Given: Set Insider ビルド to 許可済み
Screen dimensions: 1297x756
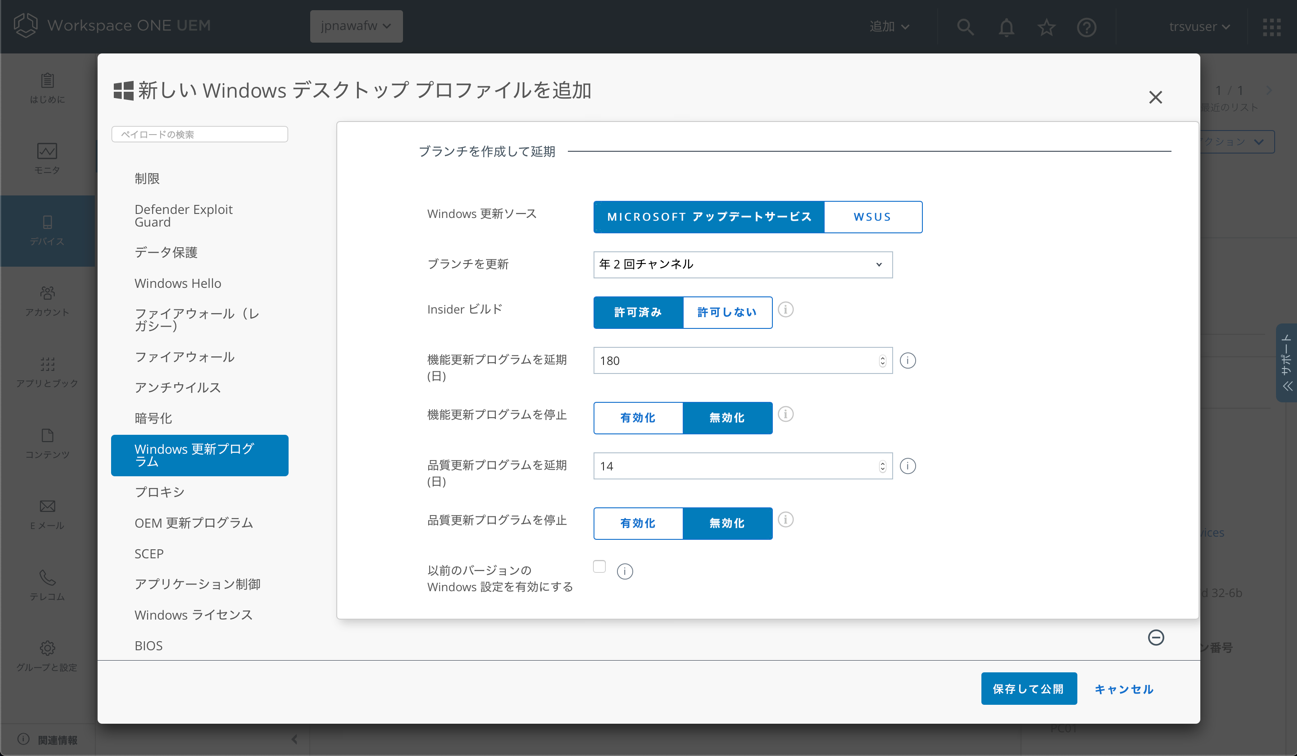Looking at the screenshot, I should [x=638, y=312].
